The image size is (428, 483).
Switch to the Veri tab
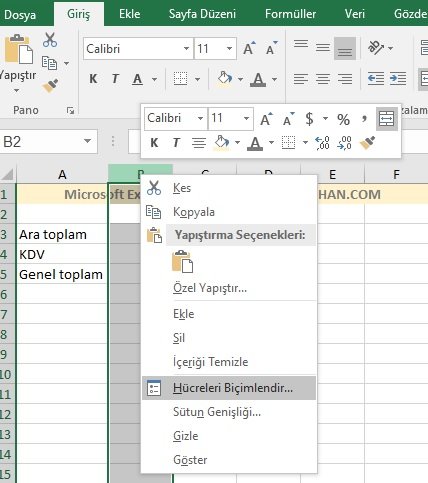[x=355, y=14]
